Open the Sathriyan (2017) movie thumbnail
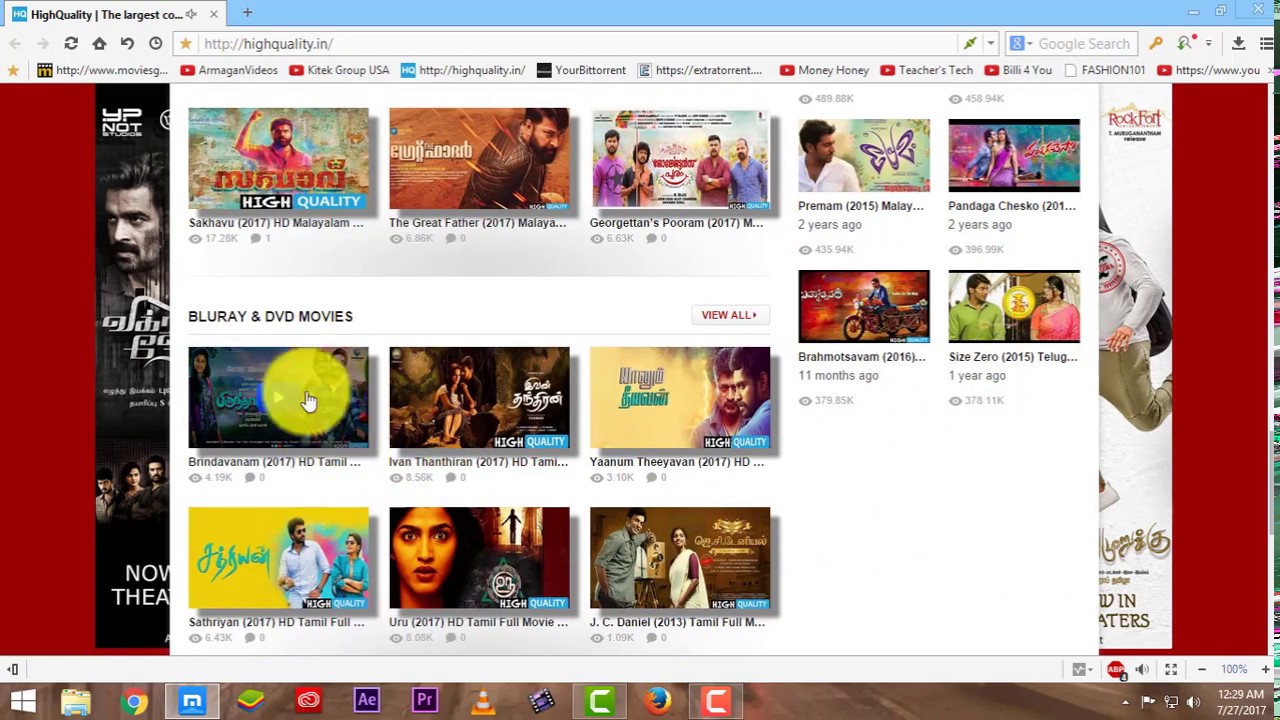 pos(278,558)
